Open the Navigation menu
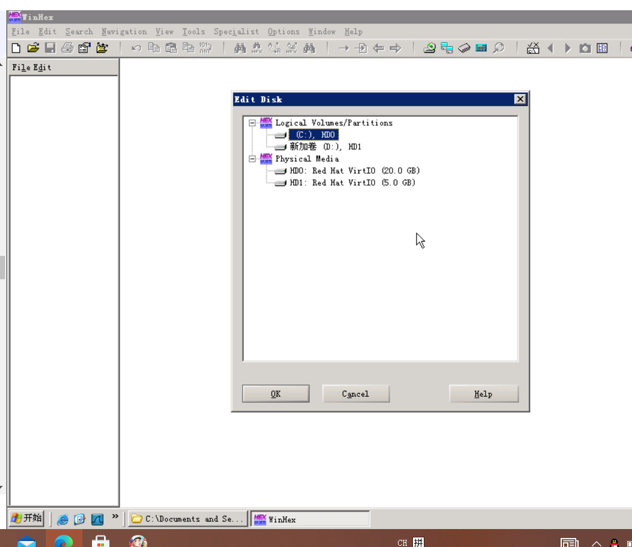The image size is (632, 547). coord(124,31)
